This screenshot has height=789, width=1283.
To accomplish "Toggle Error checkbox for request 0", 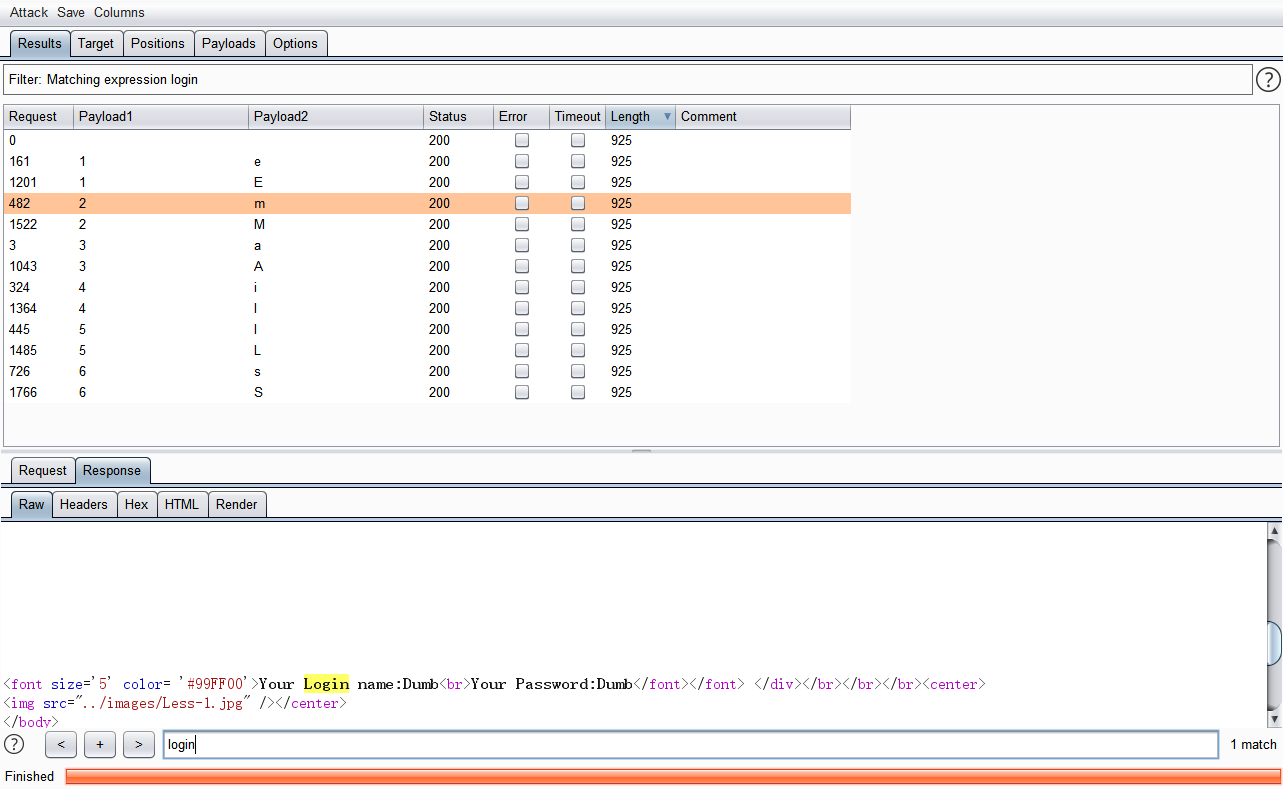I will coord(522,141).
